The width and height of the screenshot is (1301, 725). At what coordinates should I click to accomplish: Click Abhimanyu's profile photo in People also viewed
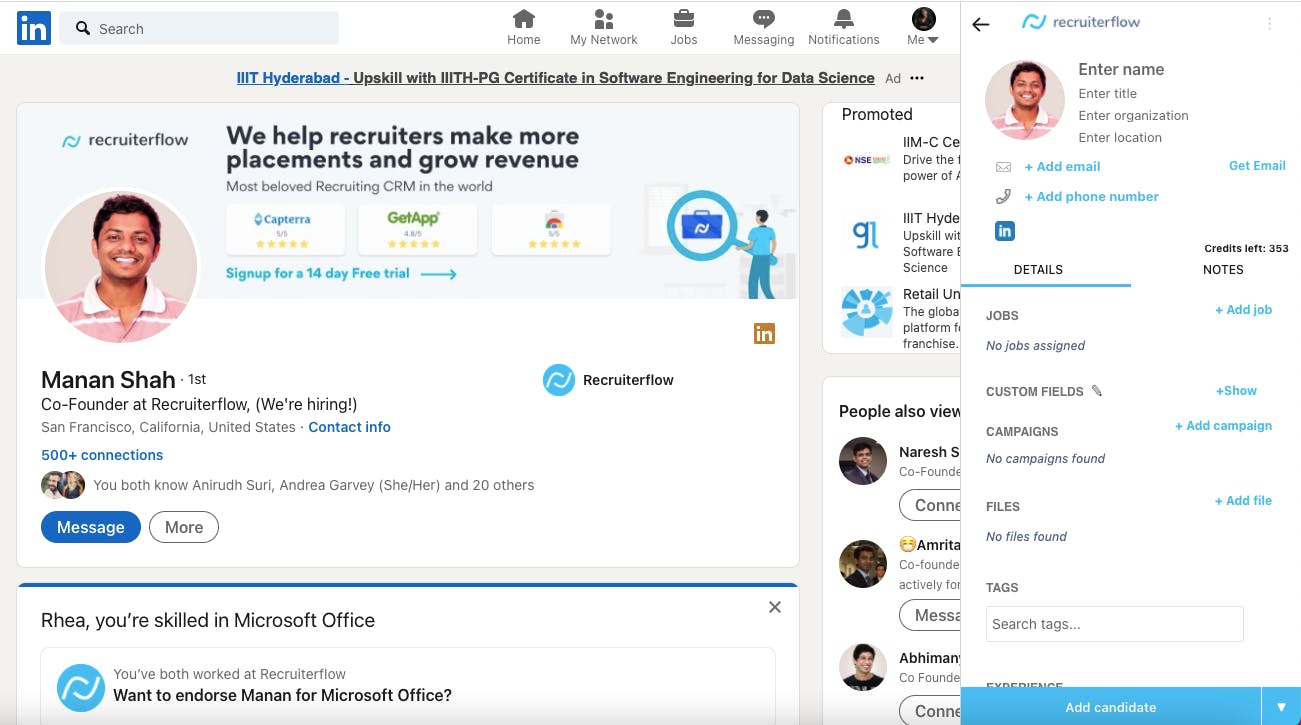tap(863, 667)
